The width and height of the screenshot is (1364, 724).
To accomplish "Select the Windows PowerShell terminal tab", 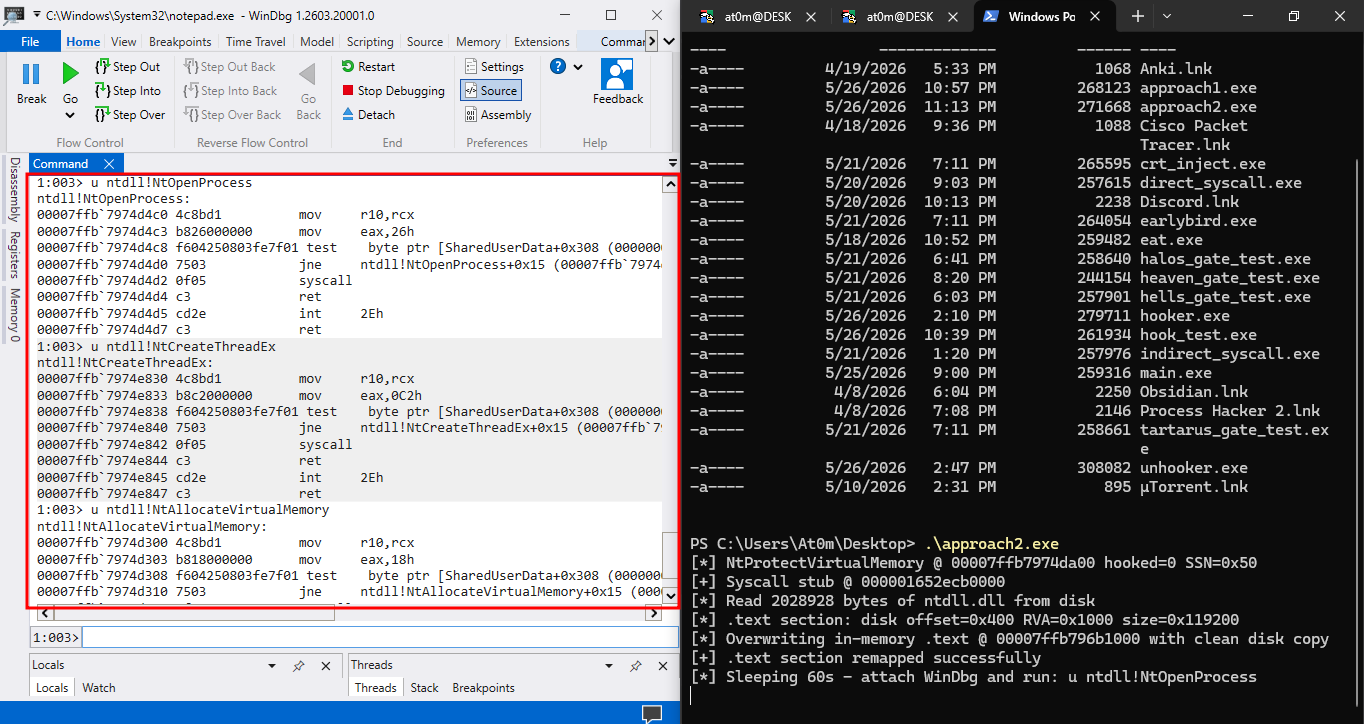I will (x=1044, y=17).
